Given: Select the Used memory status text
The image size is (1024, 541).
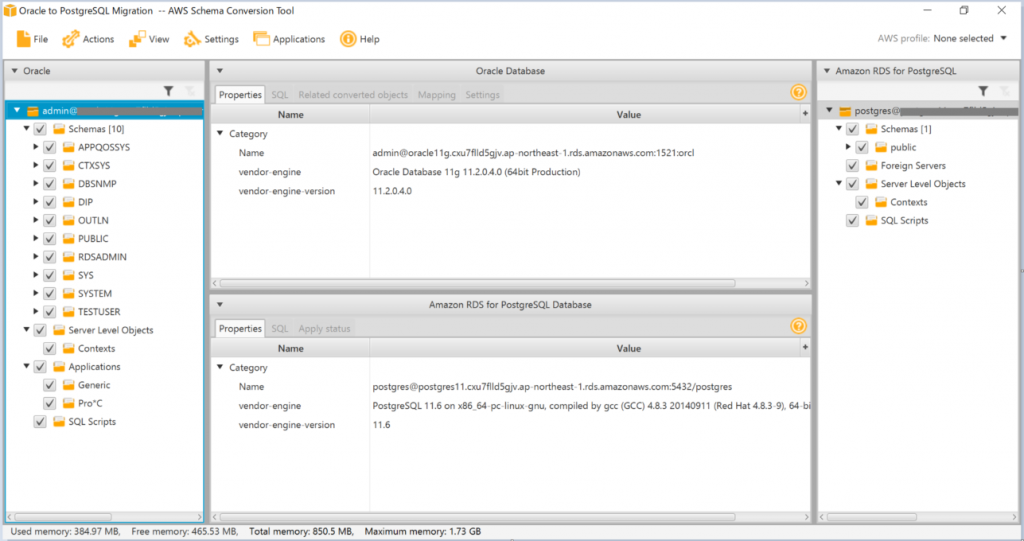Looking at the screenshot, I should tap(65, 531).
